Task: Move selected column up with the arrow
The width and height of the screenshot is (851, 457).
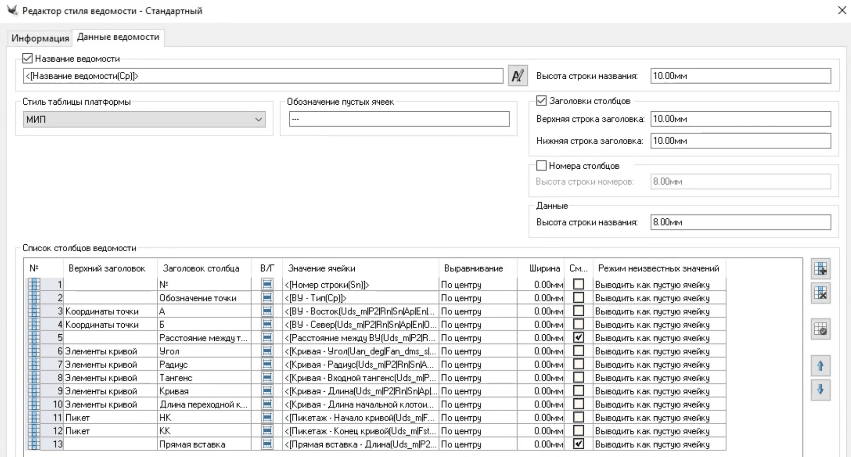Action: pyautogui.click(x=822, y=366)
